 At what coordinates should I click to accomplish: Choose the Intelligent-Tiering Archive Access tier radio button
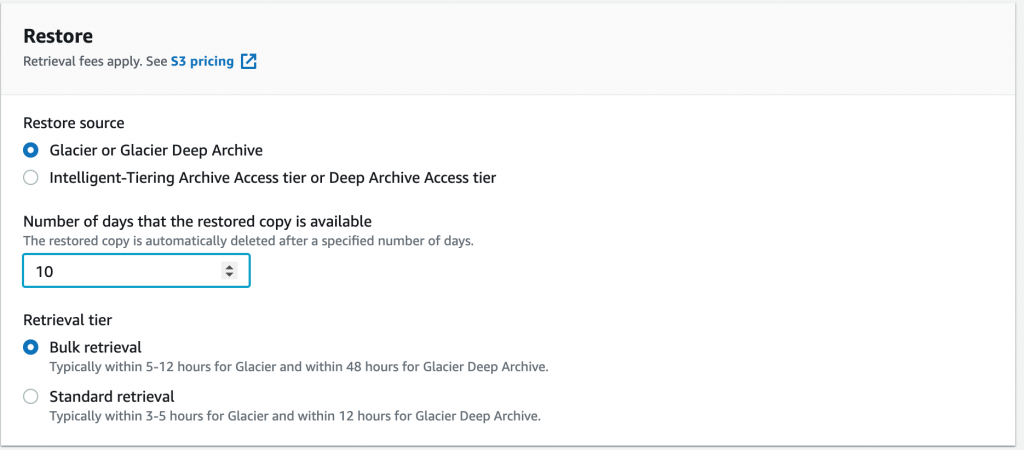tap(30, 178)
